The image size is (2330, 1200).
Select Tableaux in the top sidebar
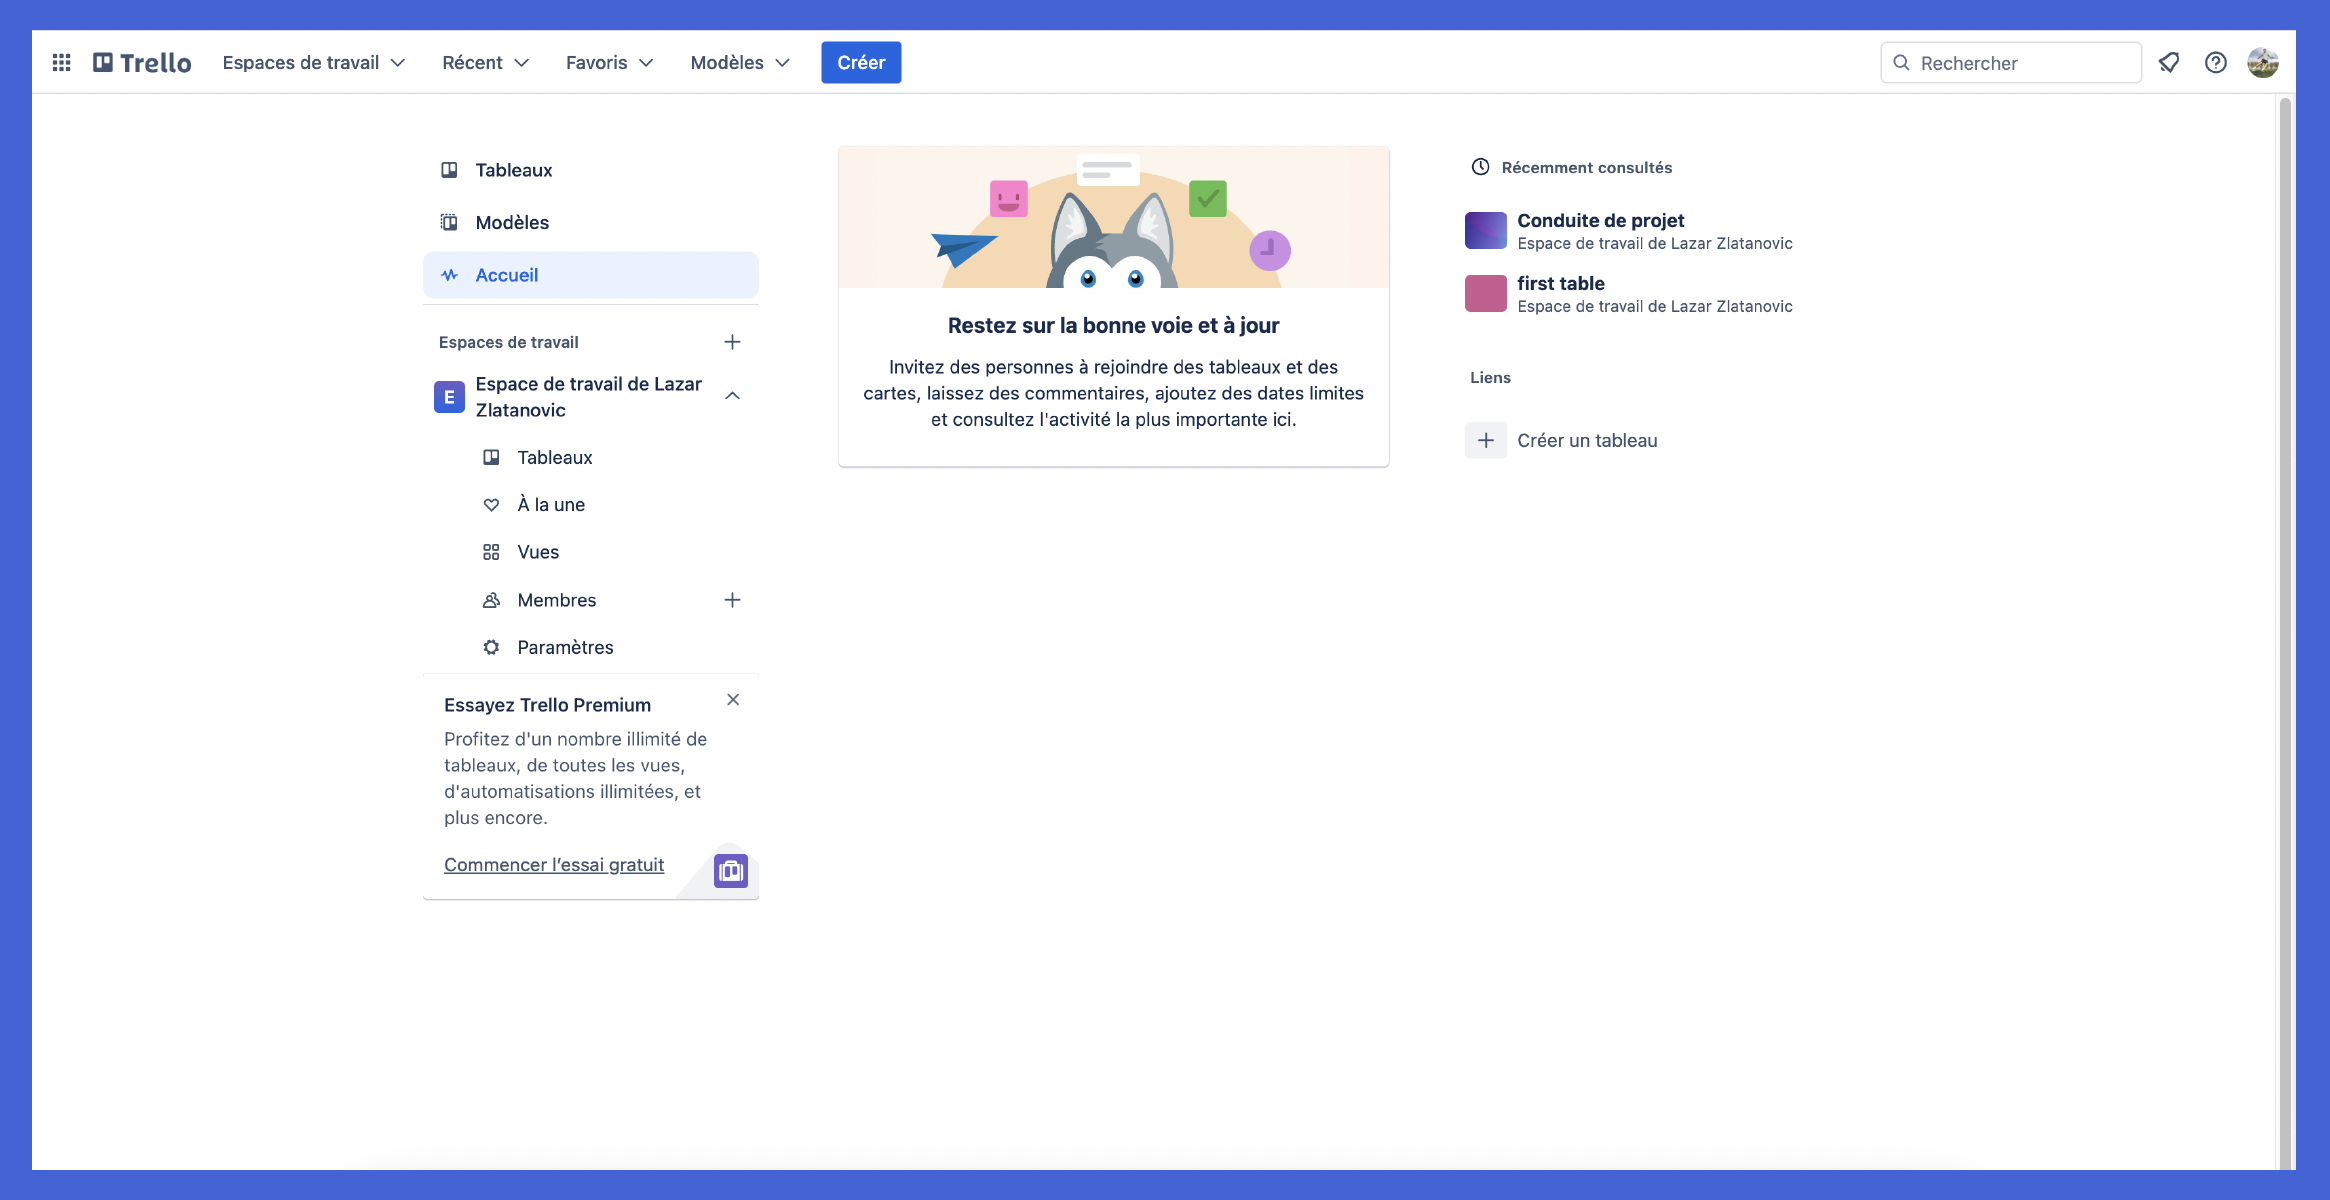[x=513, y=170]
